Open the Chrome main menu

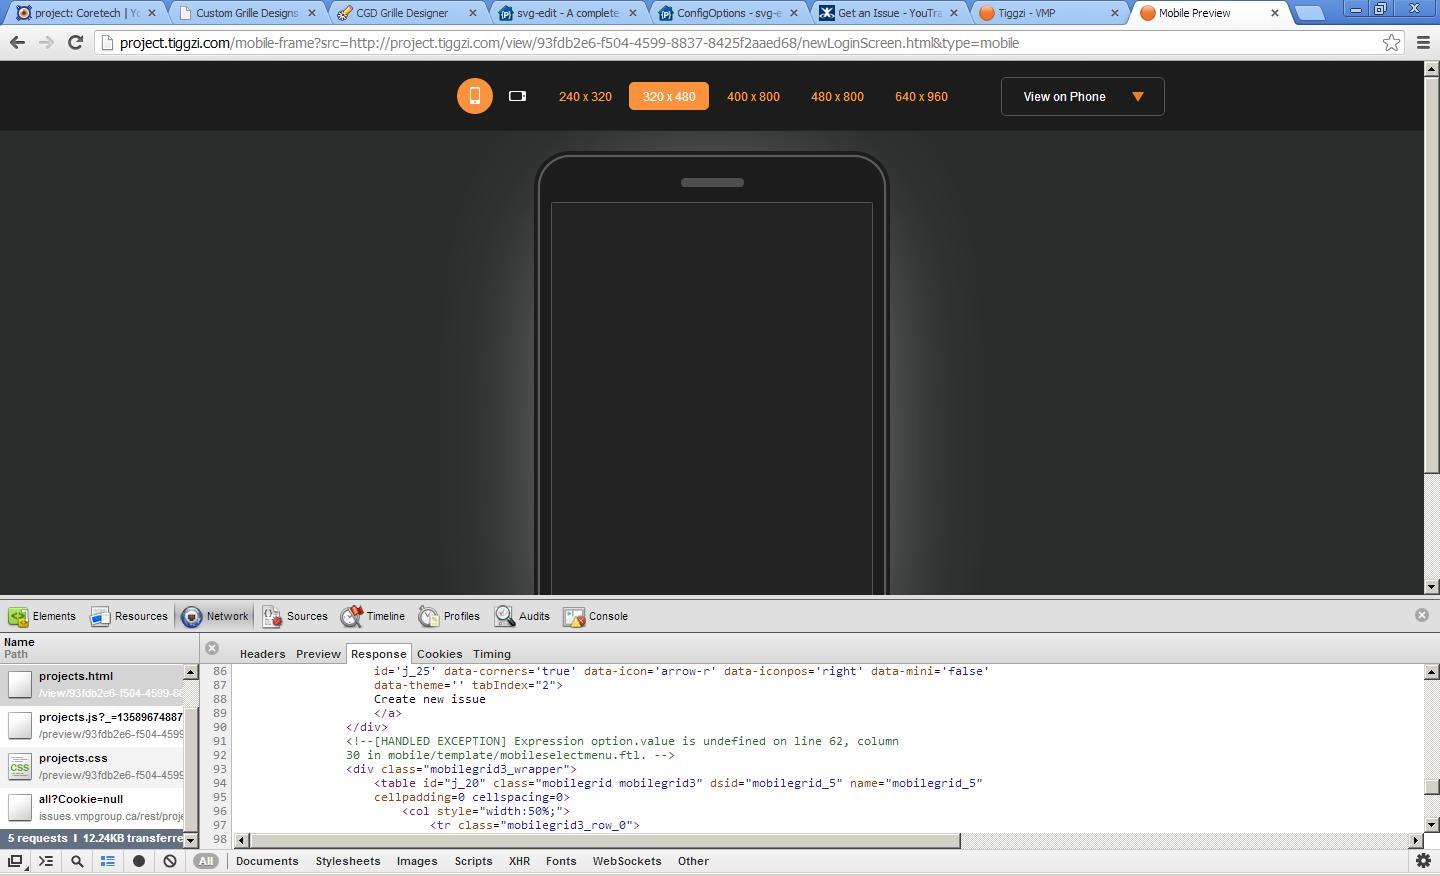pos(1423,43)
